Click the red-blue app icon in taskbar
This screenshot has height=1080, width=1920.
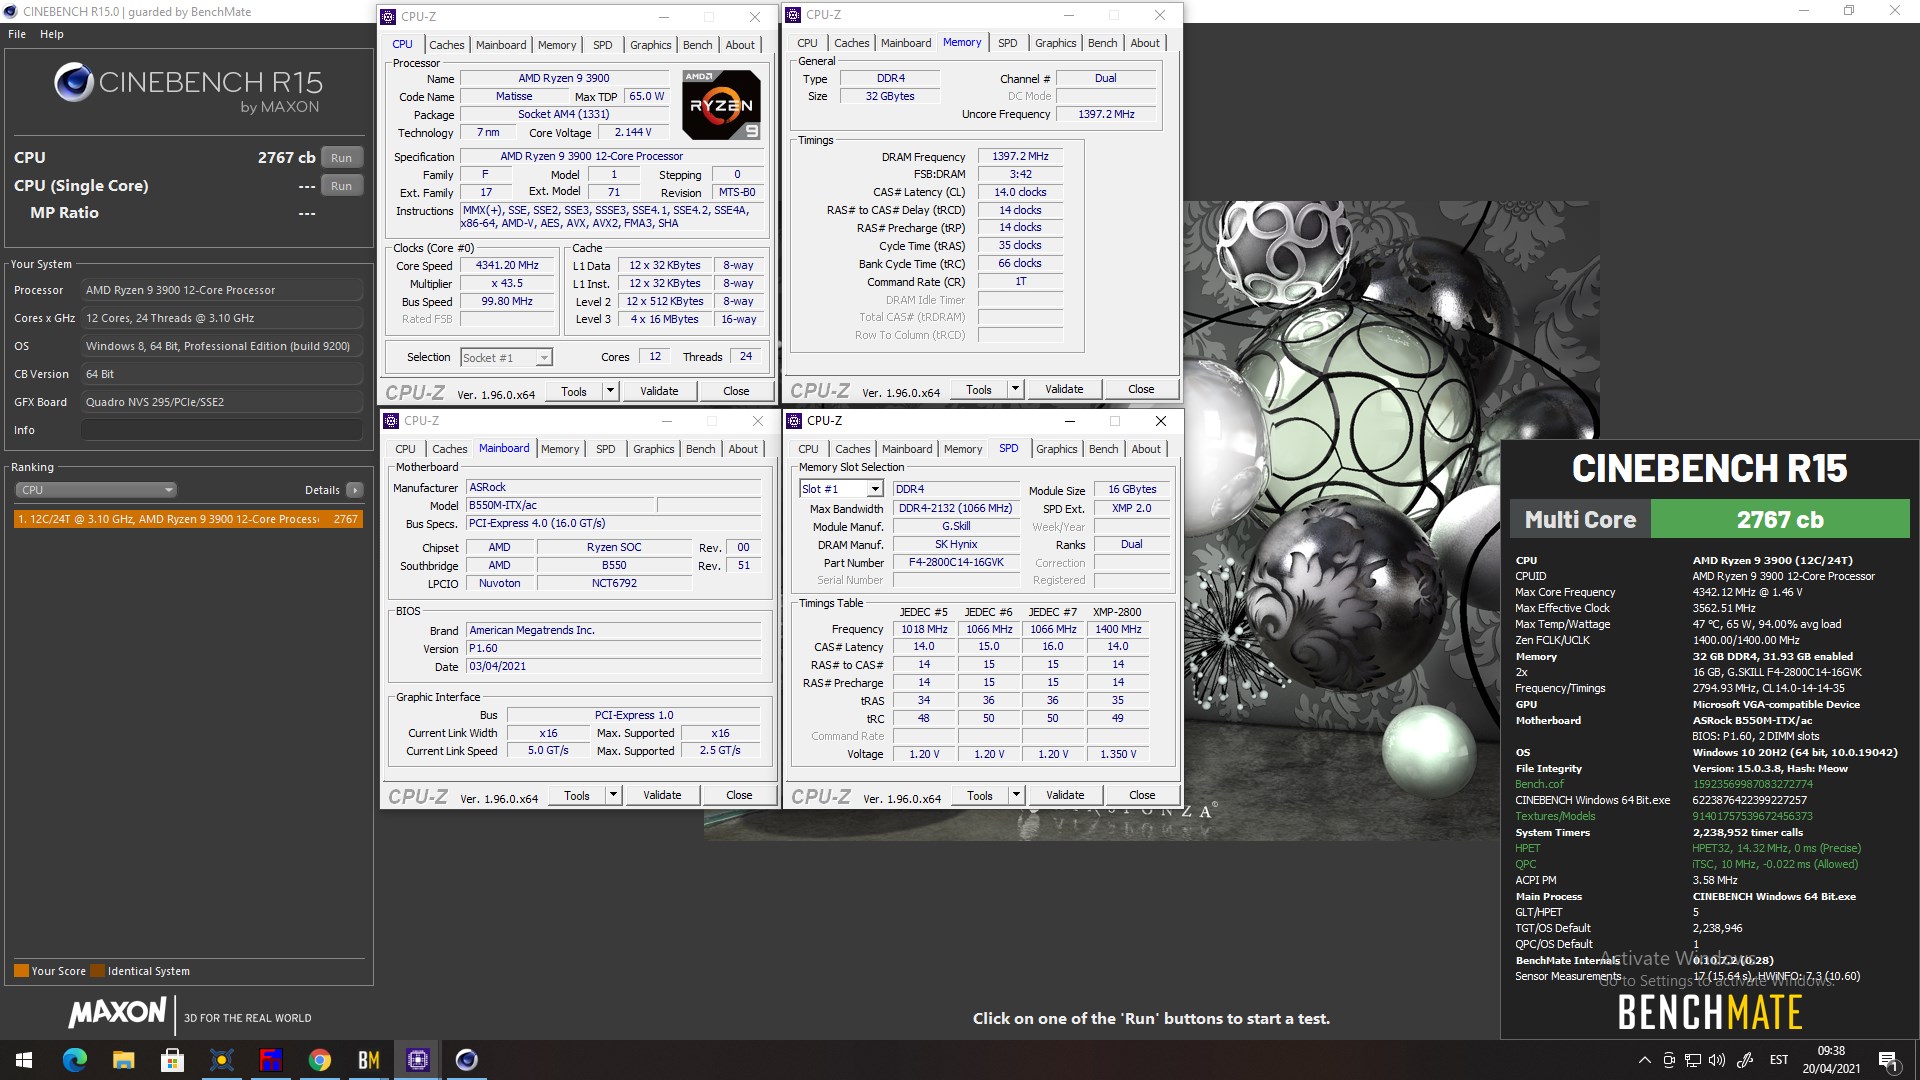271,1060
